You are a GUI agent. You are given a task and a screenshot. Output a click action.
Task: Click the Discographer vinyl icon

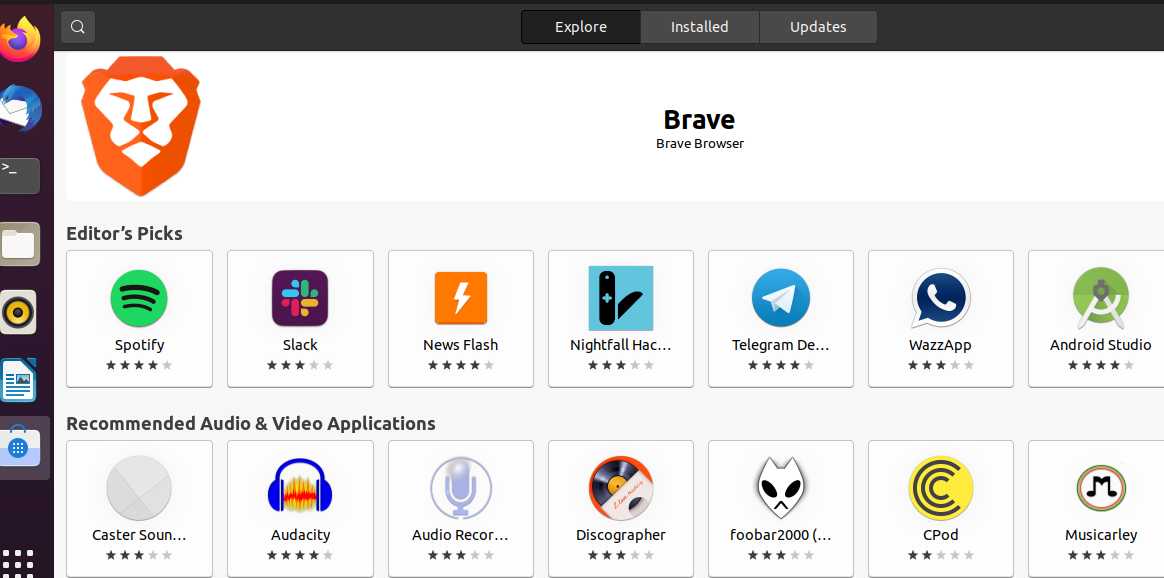click(620, 488)
